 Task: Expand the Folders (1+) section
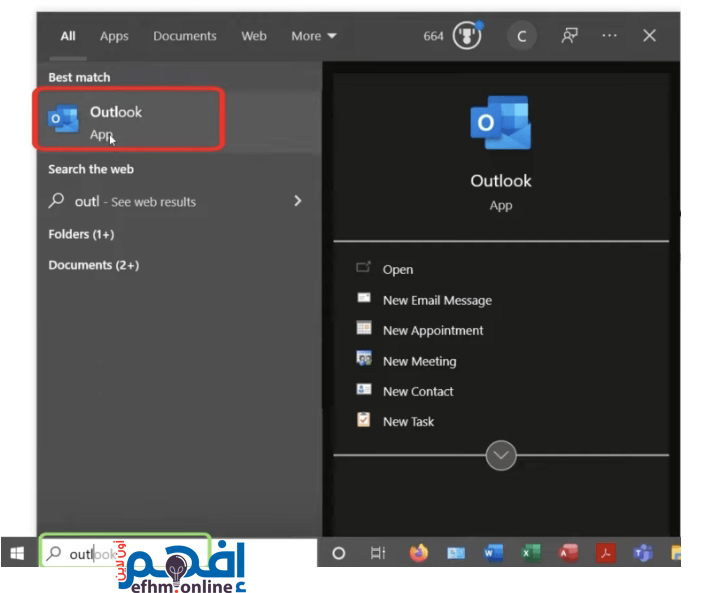(x=81, y=234)
